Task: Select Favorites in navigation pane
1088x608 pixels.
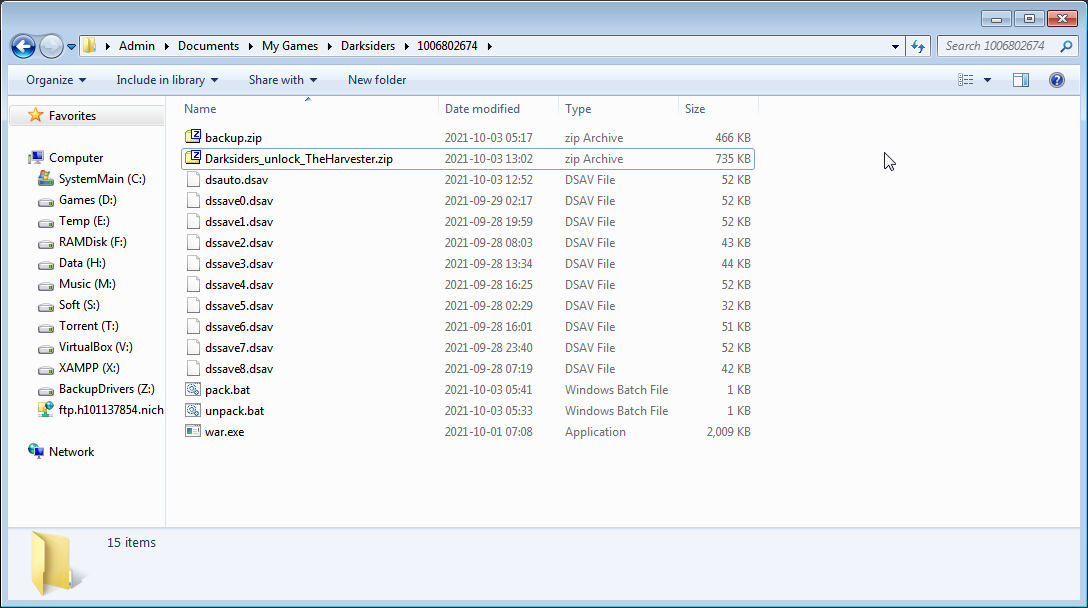Action: [x=72, y=116]
